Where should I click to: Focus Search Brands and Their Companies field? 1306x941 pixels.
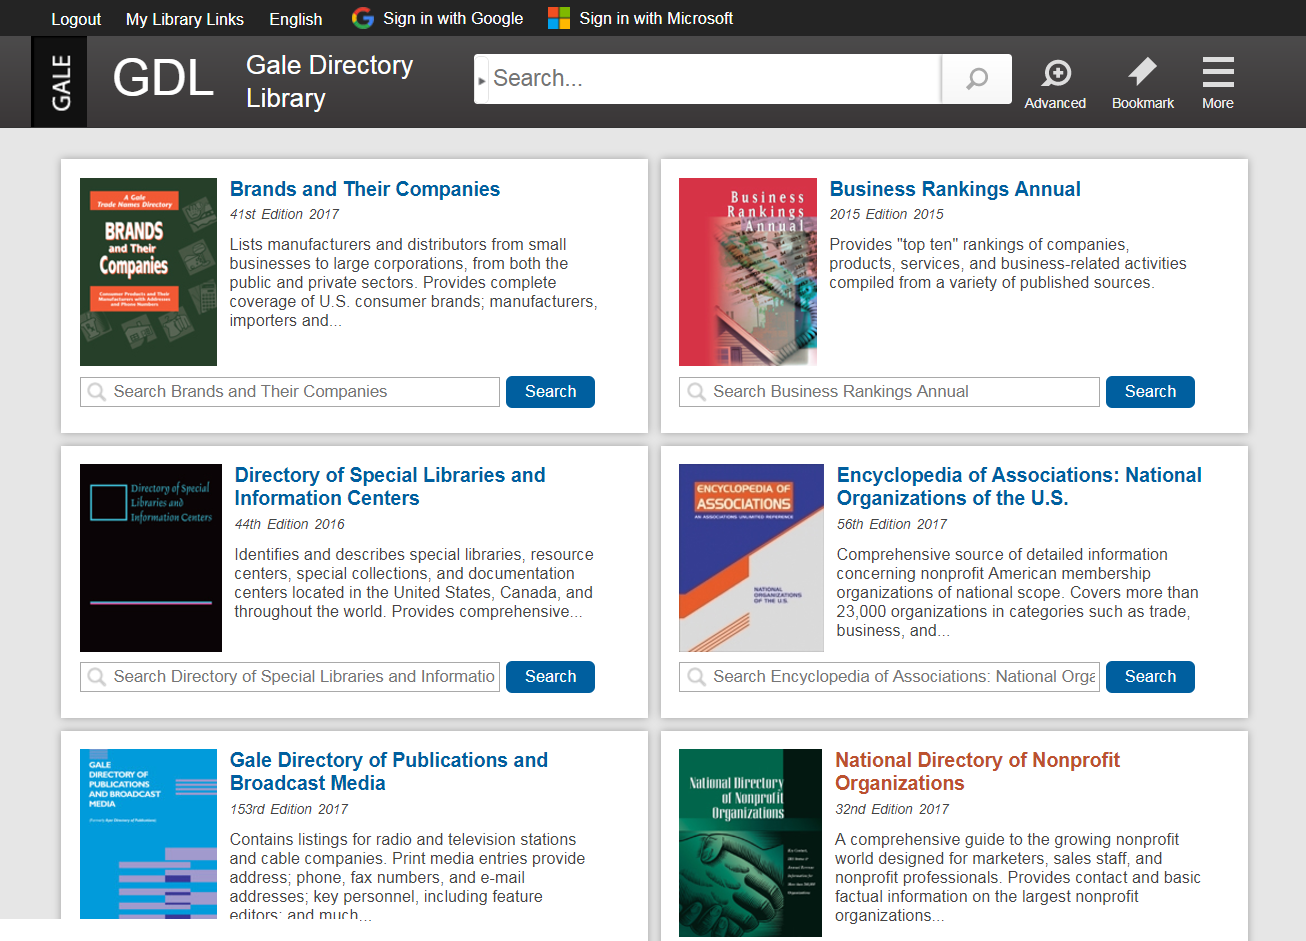tap(290, 392)
